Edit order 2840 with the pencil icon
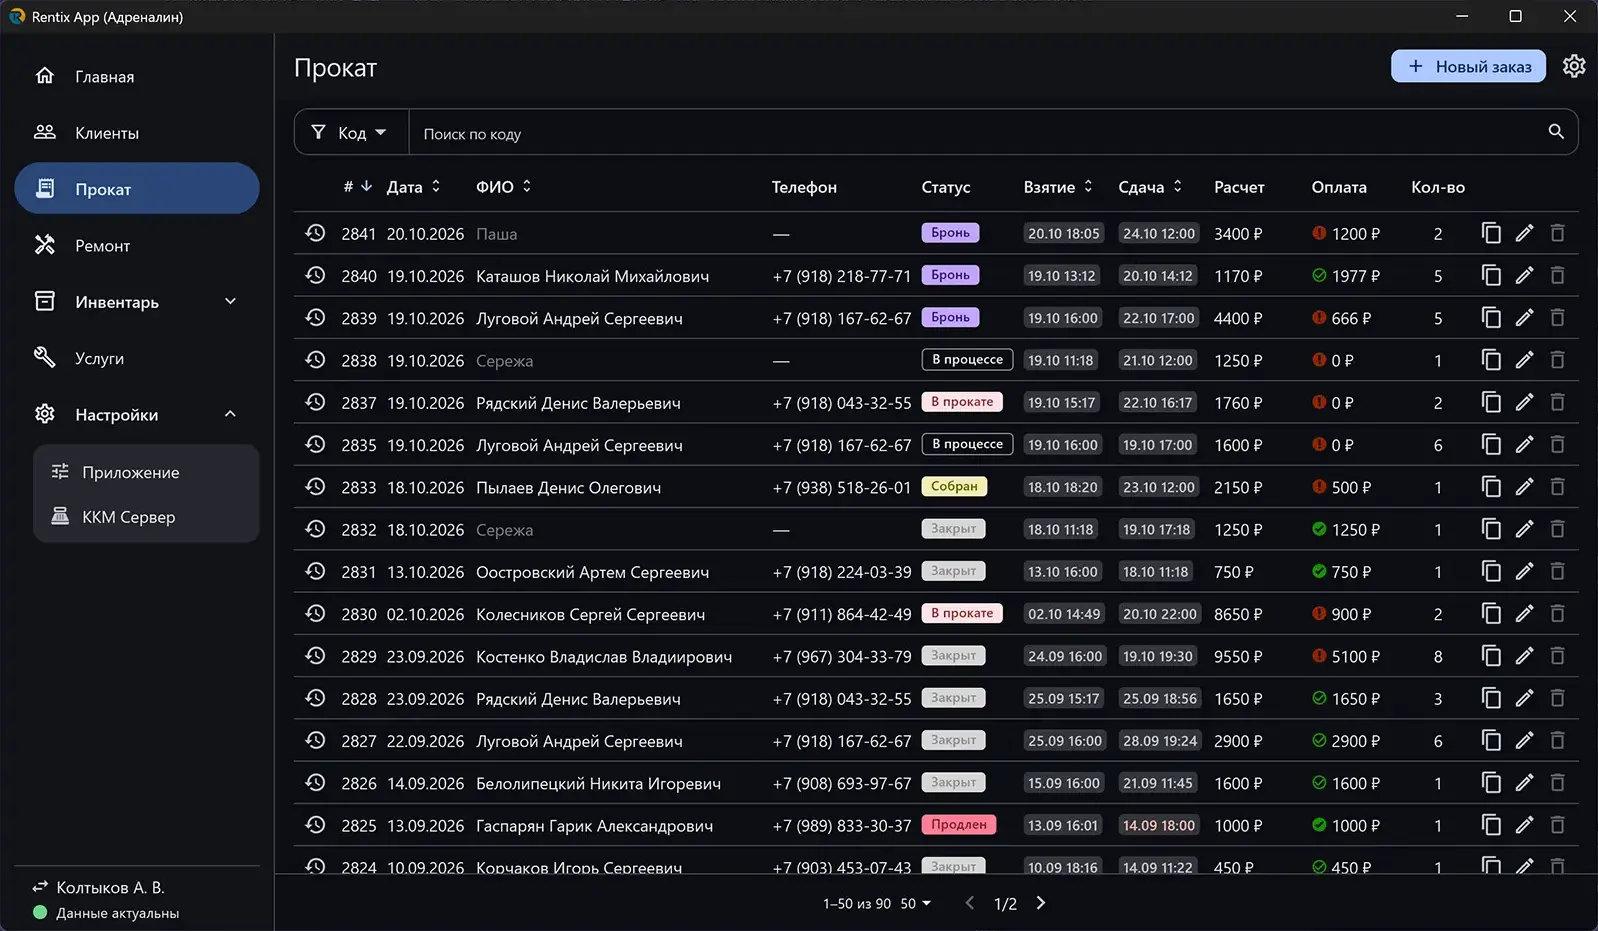Viewport: 1598px width, 931px height. coord(1524,275)
